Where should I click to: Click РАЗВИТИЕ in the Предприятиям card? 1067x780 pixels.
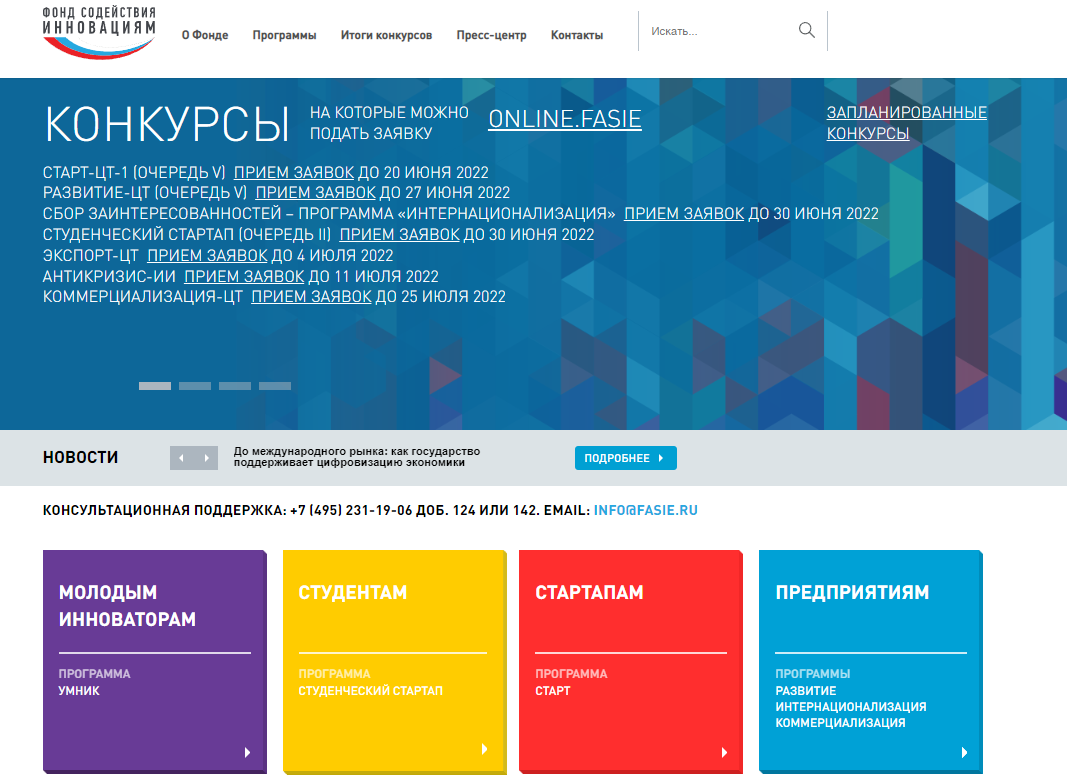click(x=806, y=691)
